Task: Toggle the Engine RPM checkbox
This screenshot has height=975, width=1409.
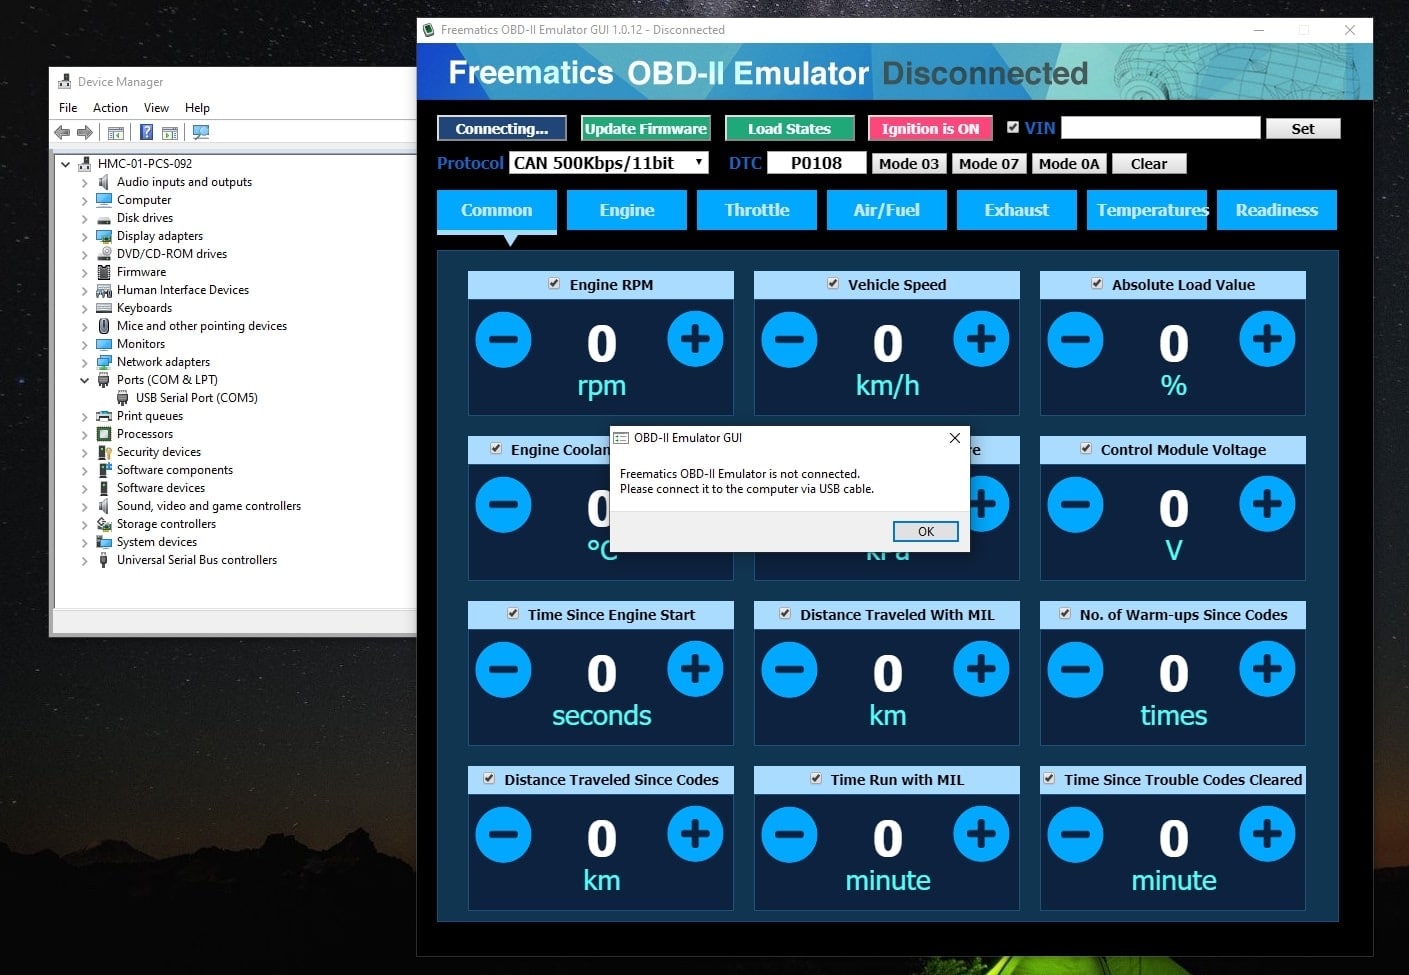Action: [554, 284]
